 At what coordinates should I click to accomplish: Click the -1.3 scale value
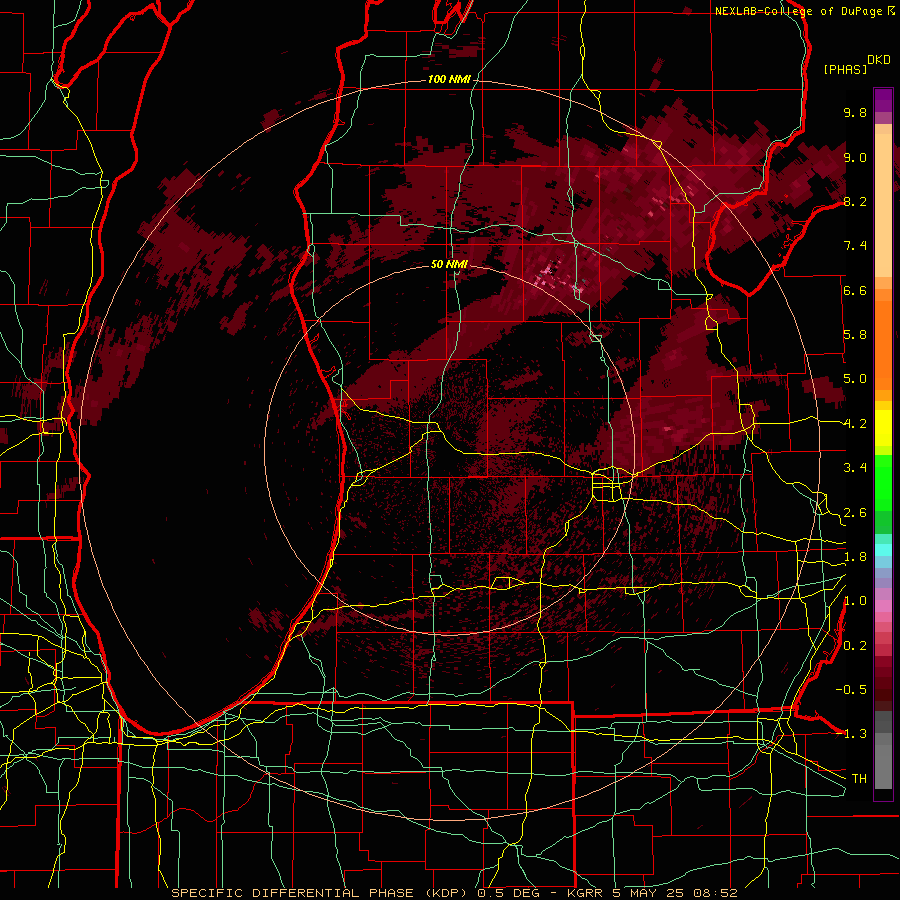point(851,734)
